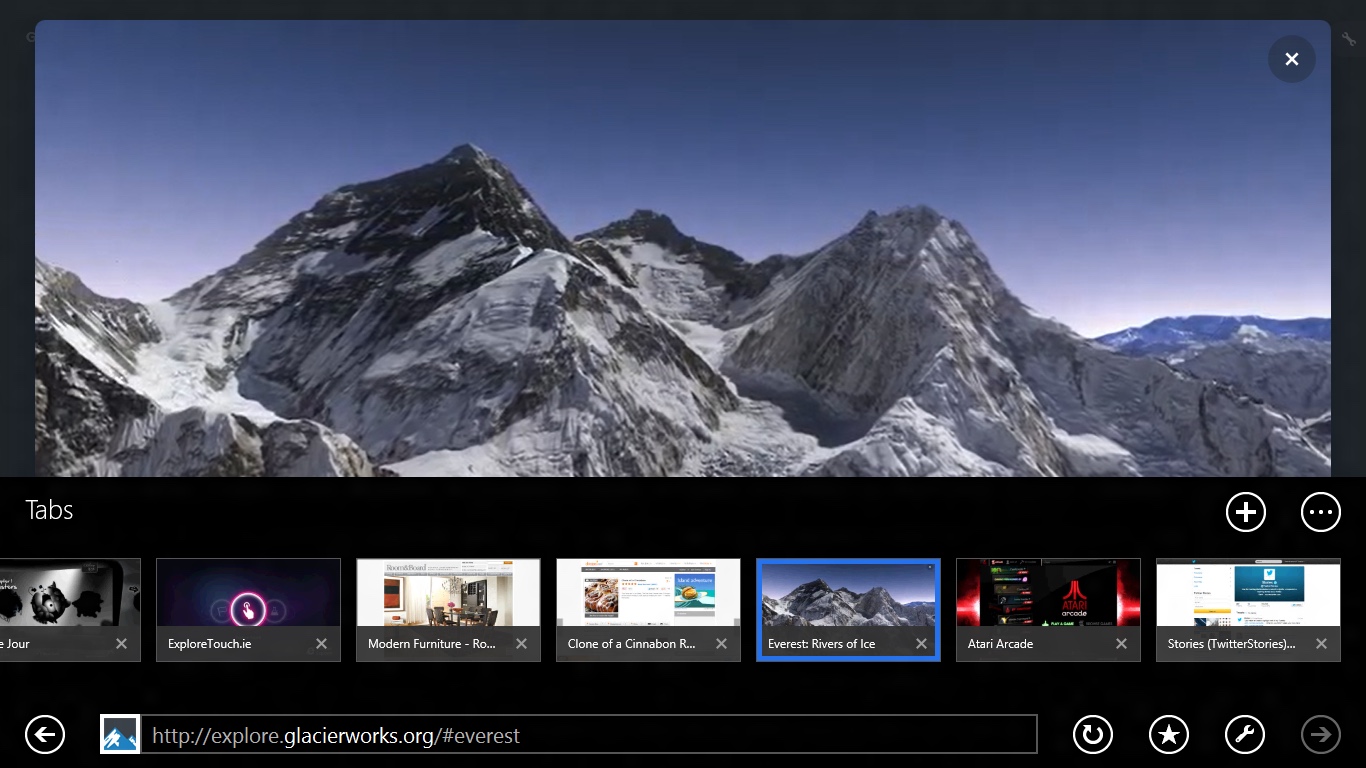Pin or favorite the page with the star icon
The height and width of the screenshot is (768, 1366).
click(x=1168, y=734)
